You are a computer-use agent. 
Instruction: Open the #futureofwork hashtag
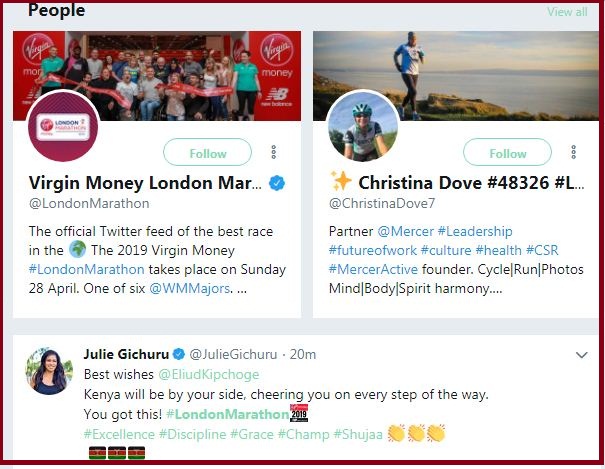tap(373, 250)
